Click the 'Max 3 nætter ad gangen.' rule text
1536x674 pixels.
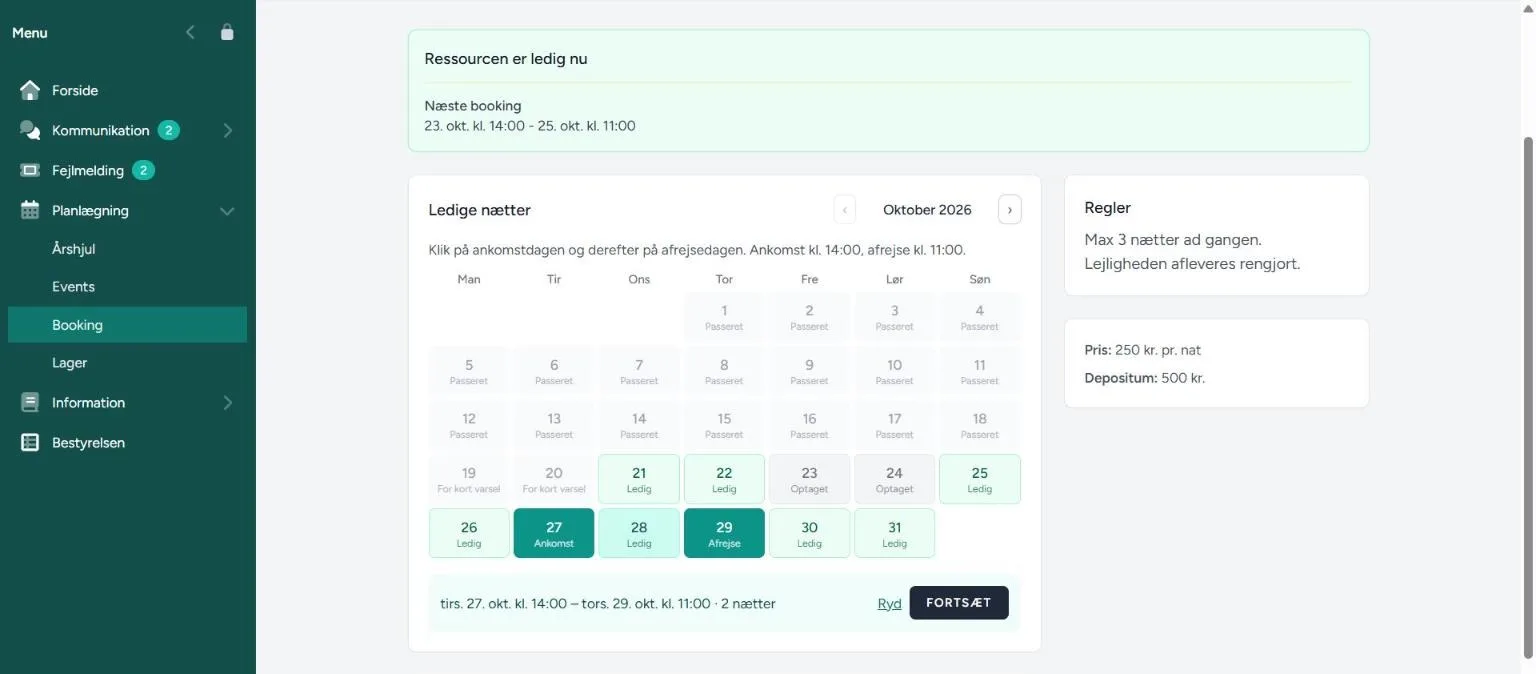click(1173, 240)
